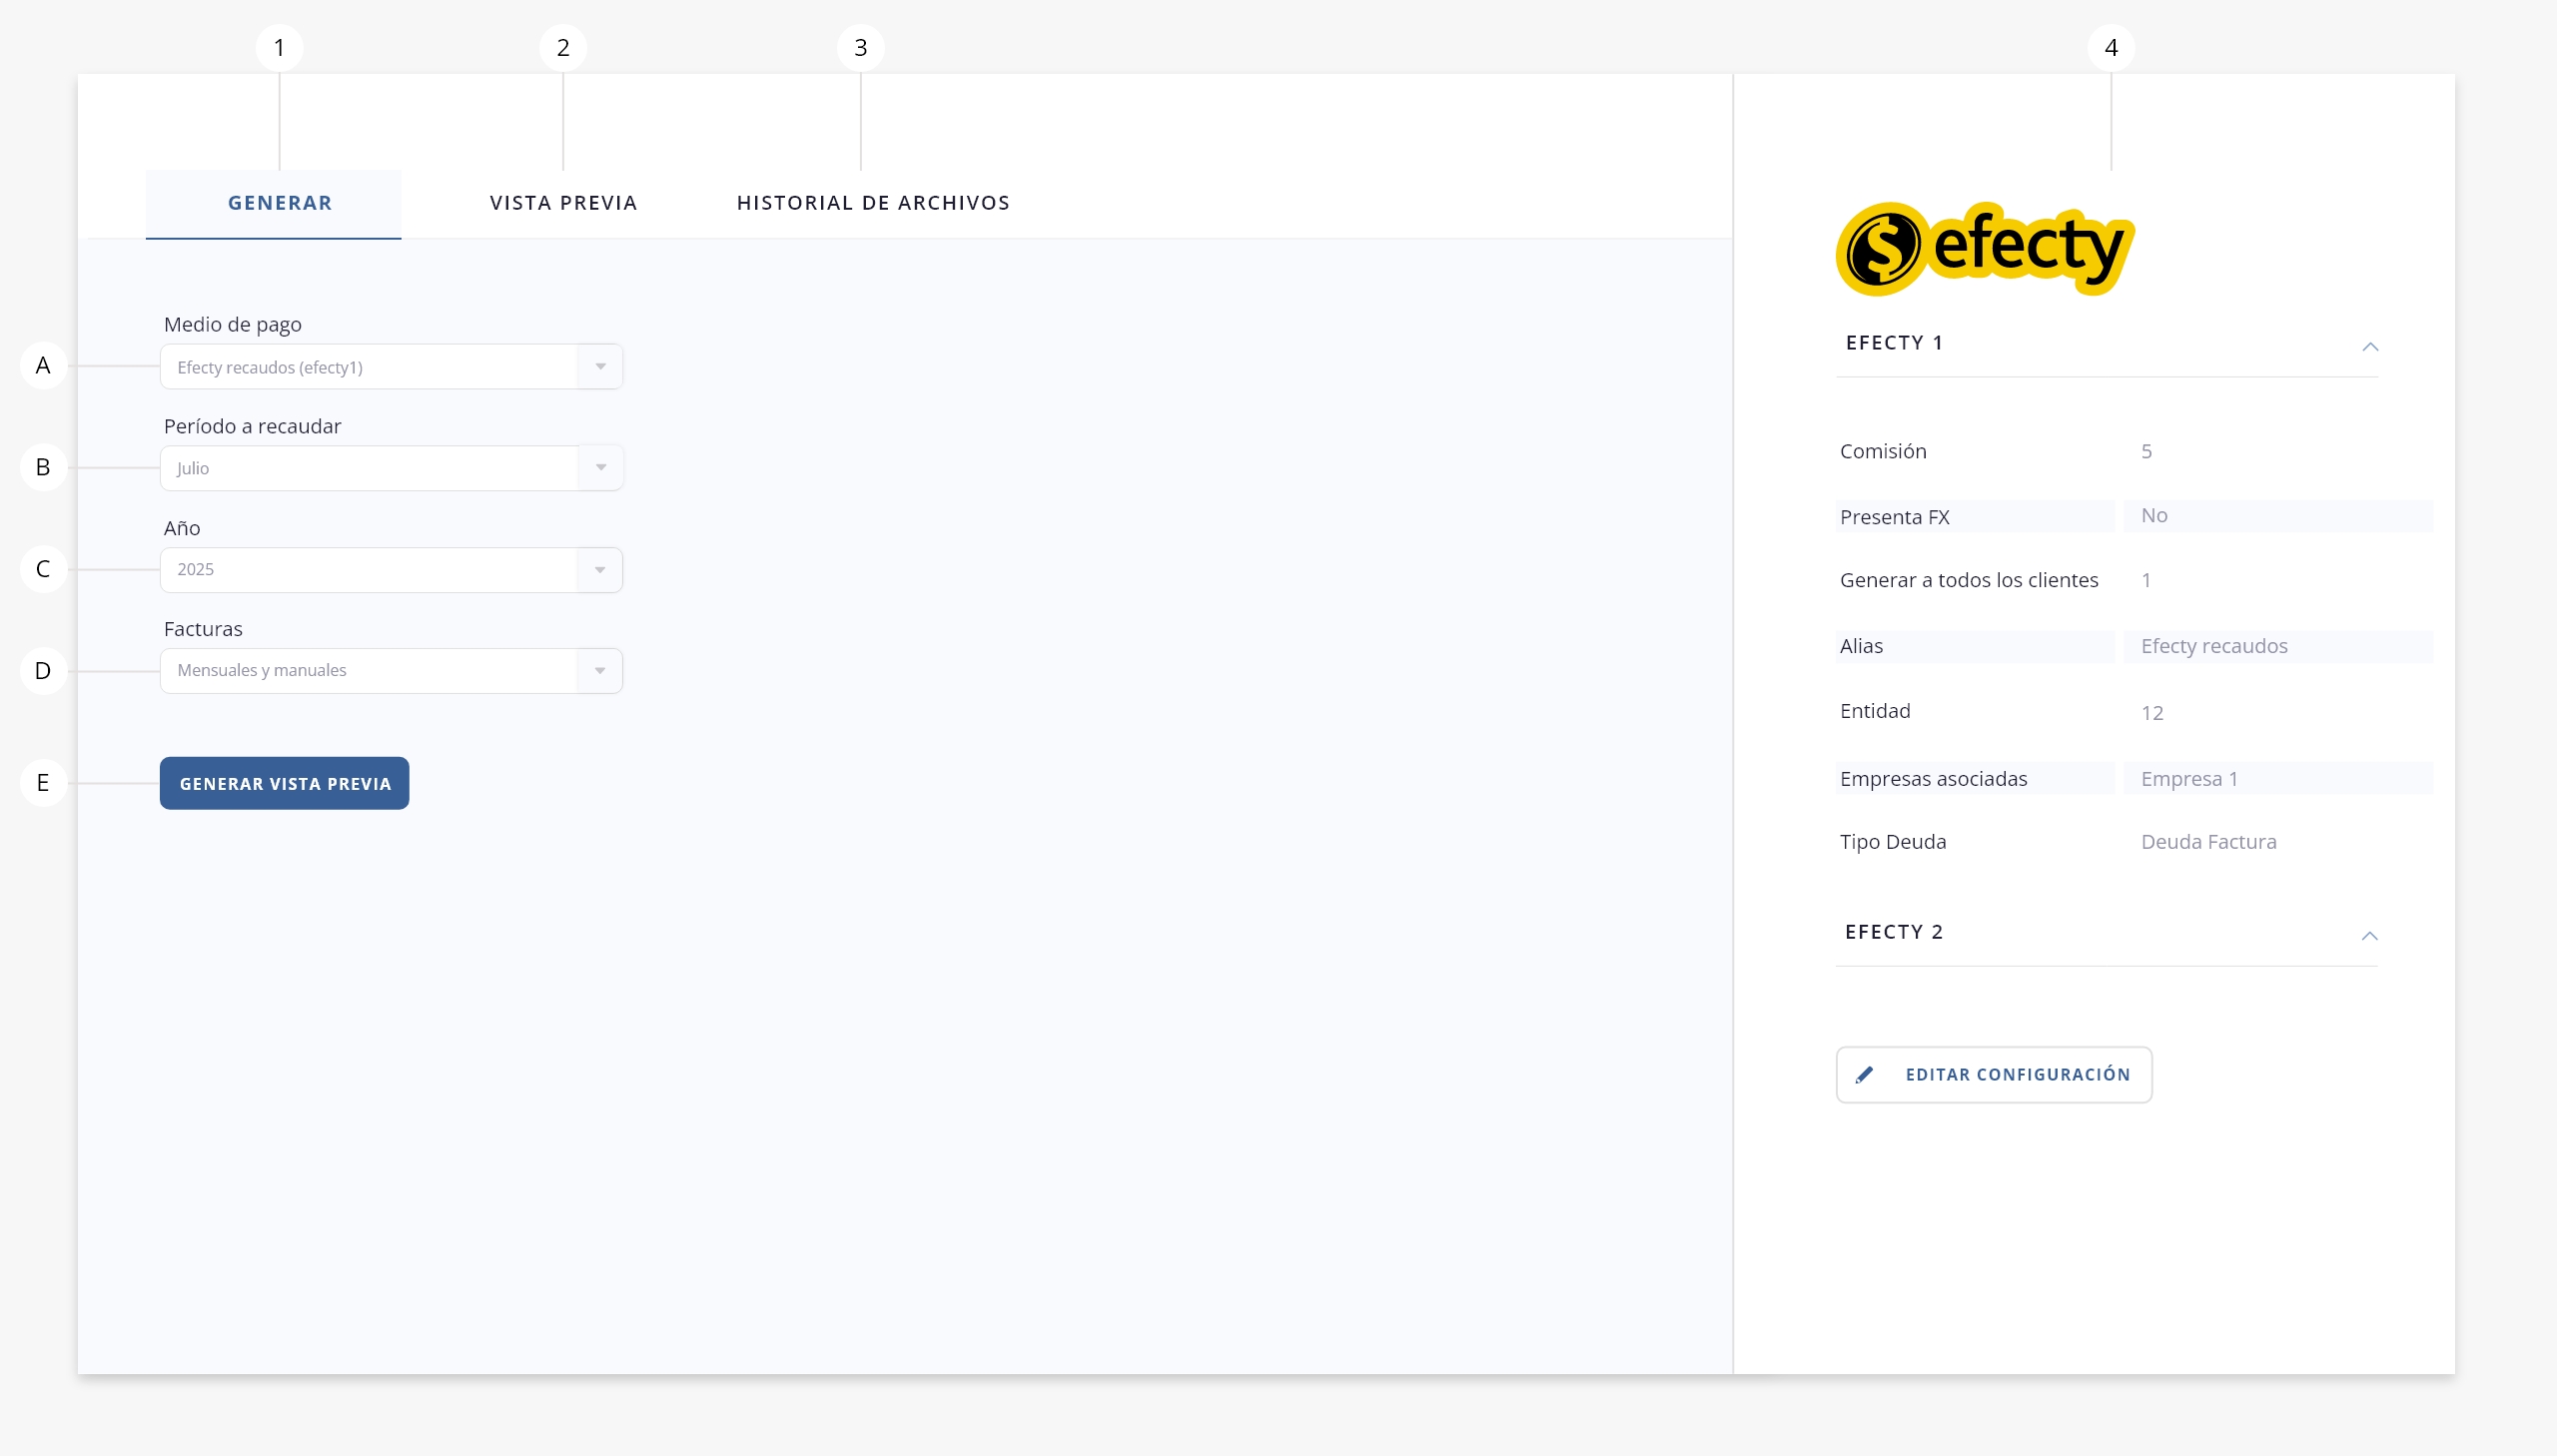Toggle the EFECTY 2 section chevron
The width and height of the screenshot is (2557, 1456).
[x=2369, y=935]
